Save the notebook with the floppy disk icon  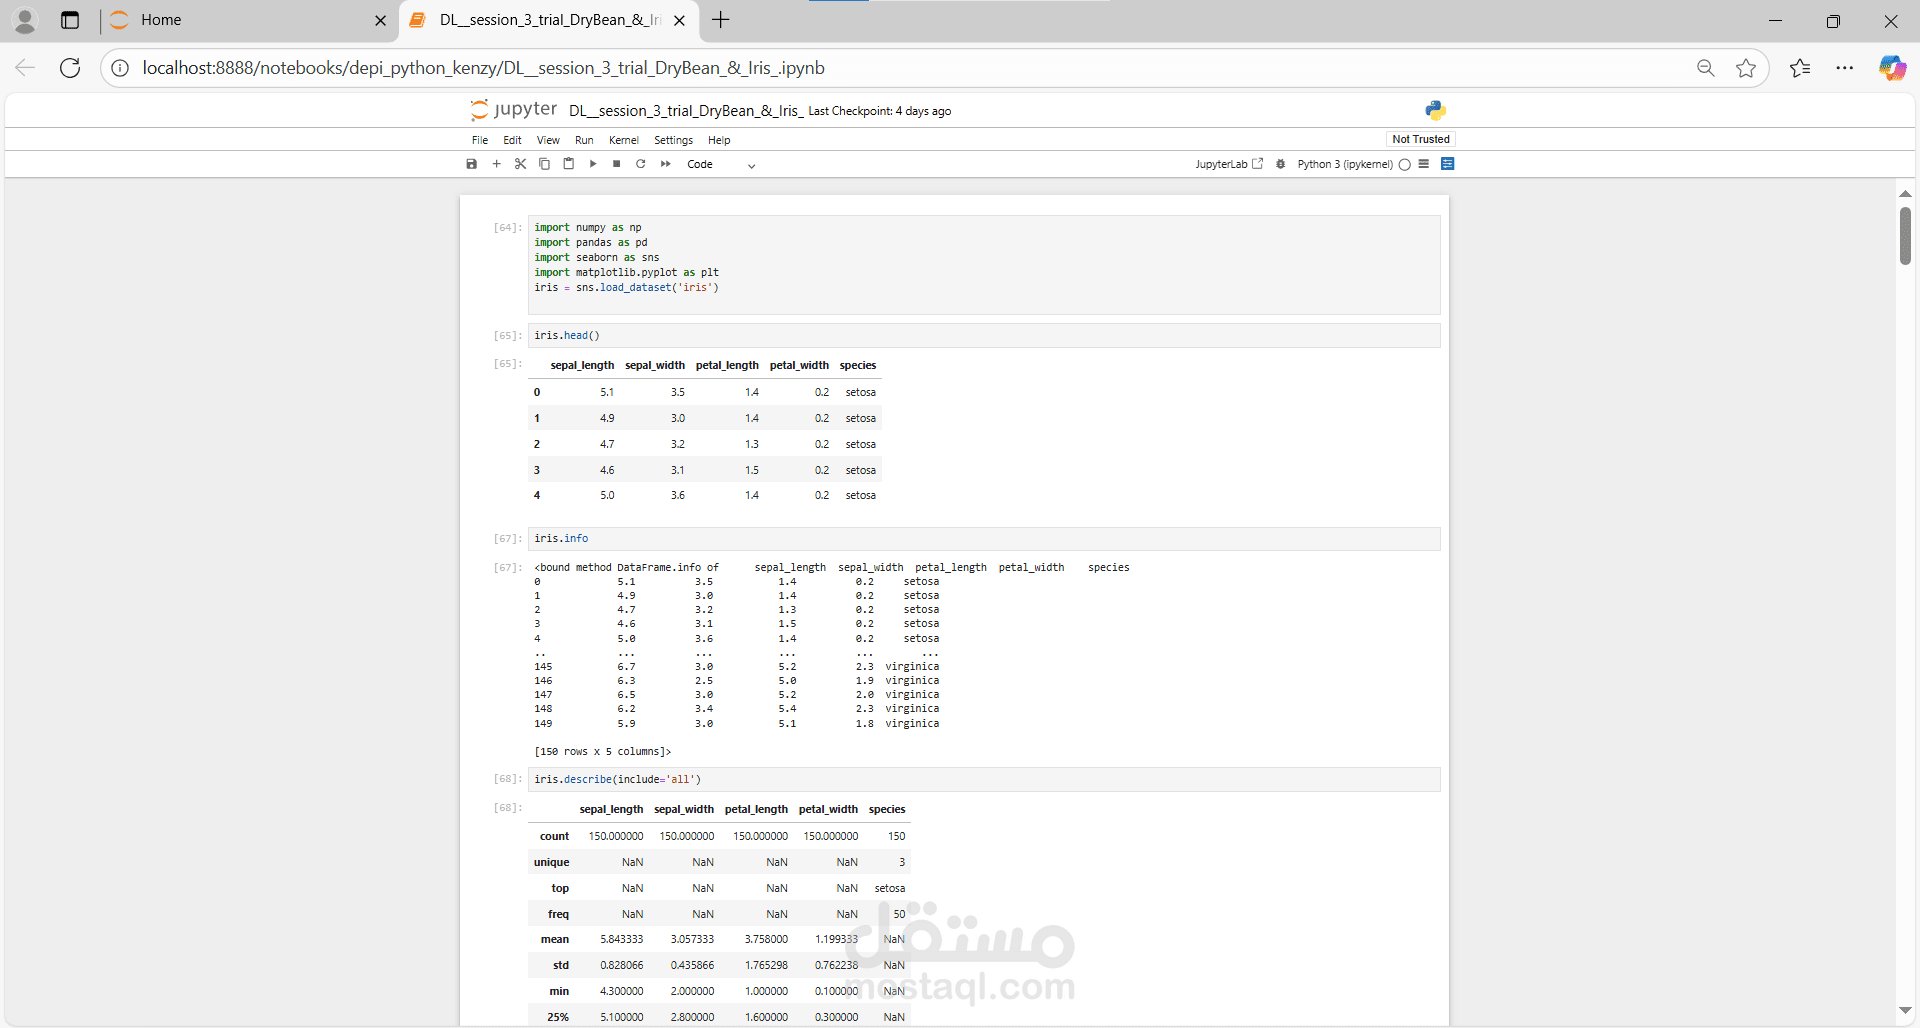[472, 164]
